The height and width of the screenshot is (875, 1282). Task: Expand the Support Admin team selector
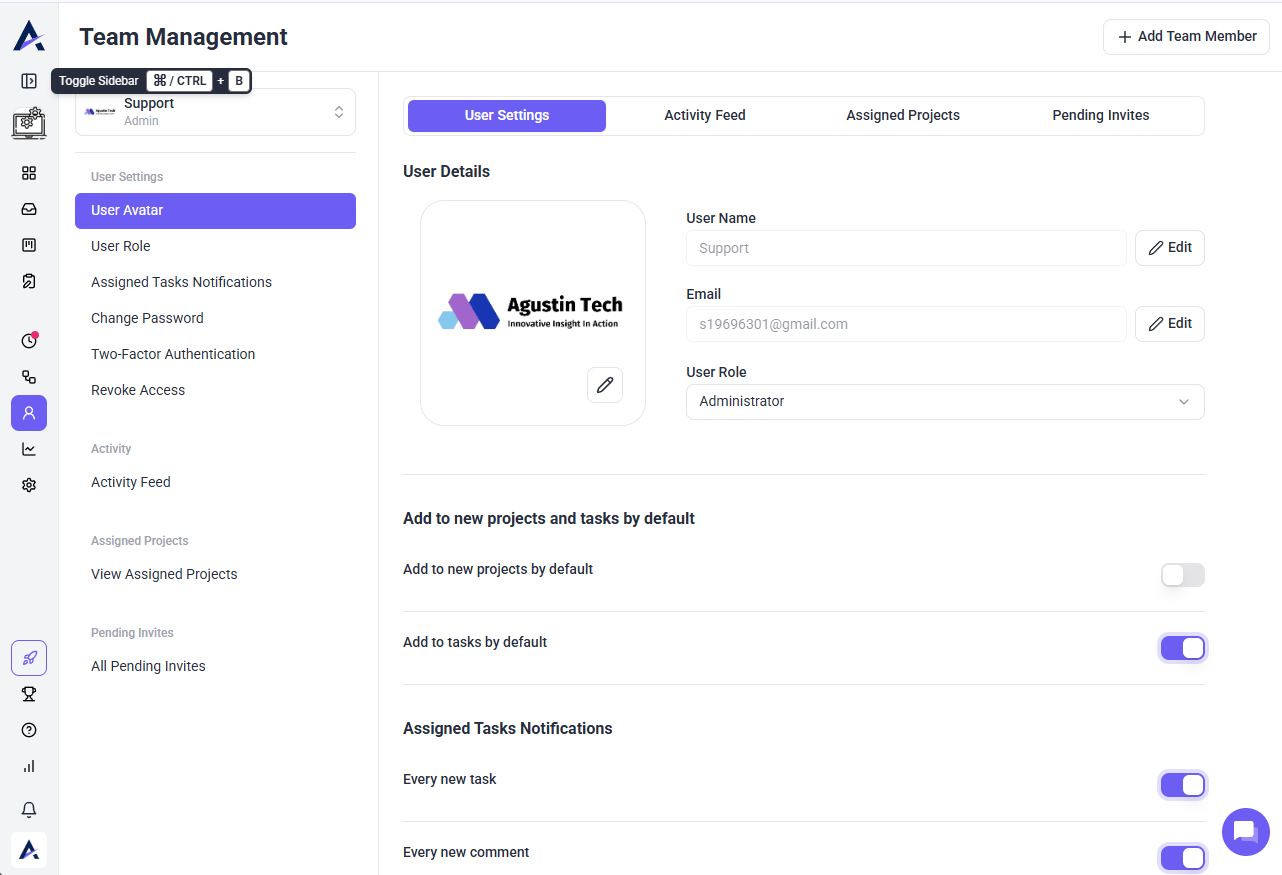pos(215,112)
